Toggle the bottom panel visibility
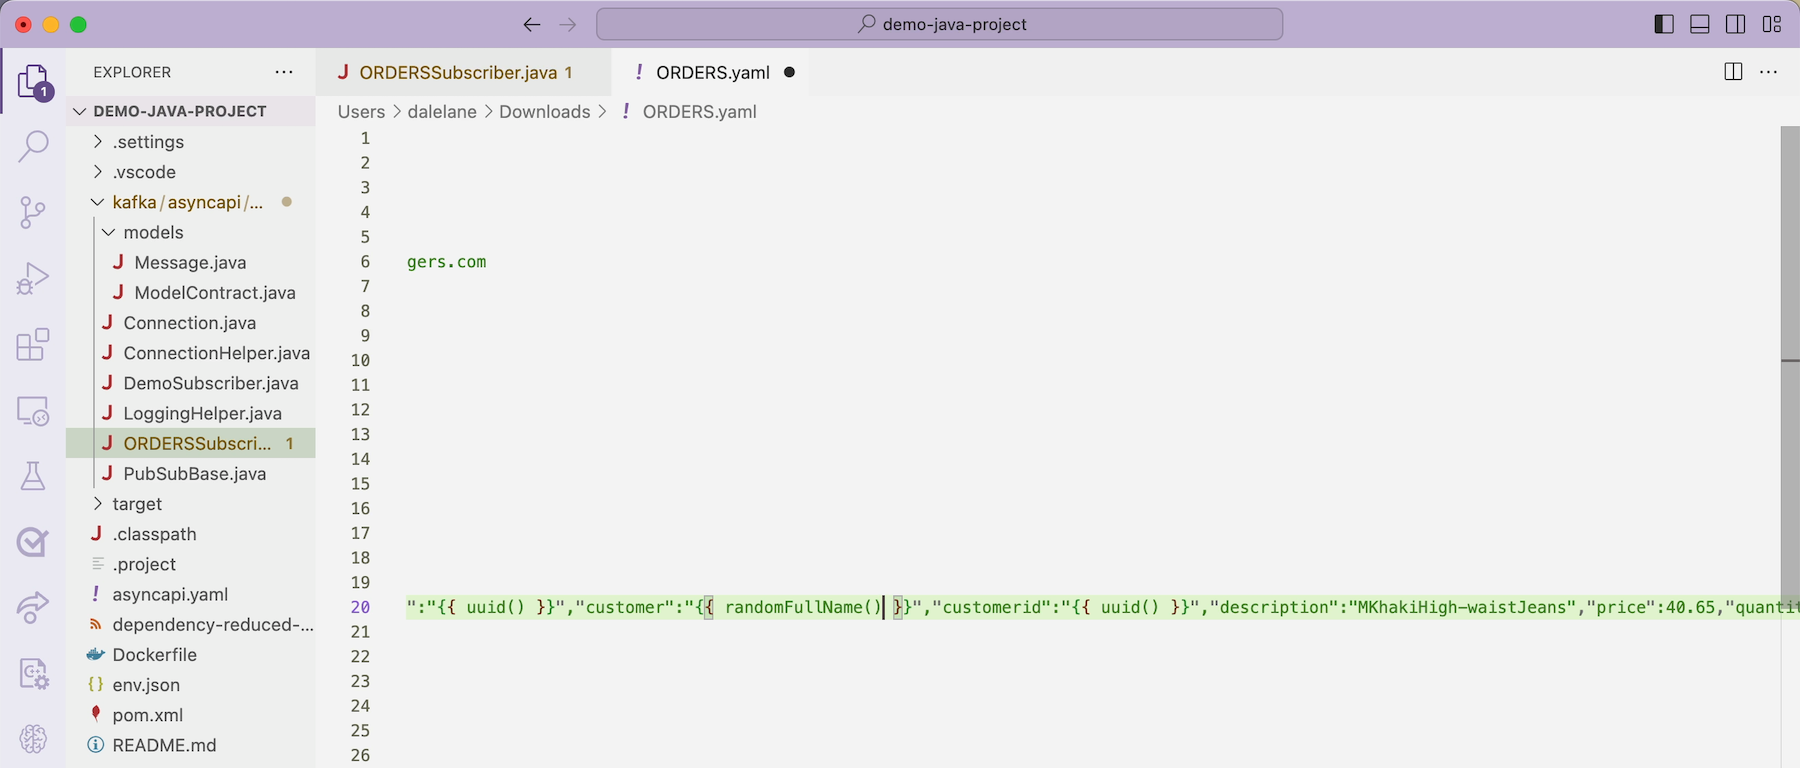Screen dimensions: 1800x768 click(x=1700, y=24)
